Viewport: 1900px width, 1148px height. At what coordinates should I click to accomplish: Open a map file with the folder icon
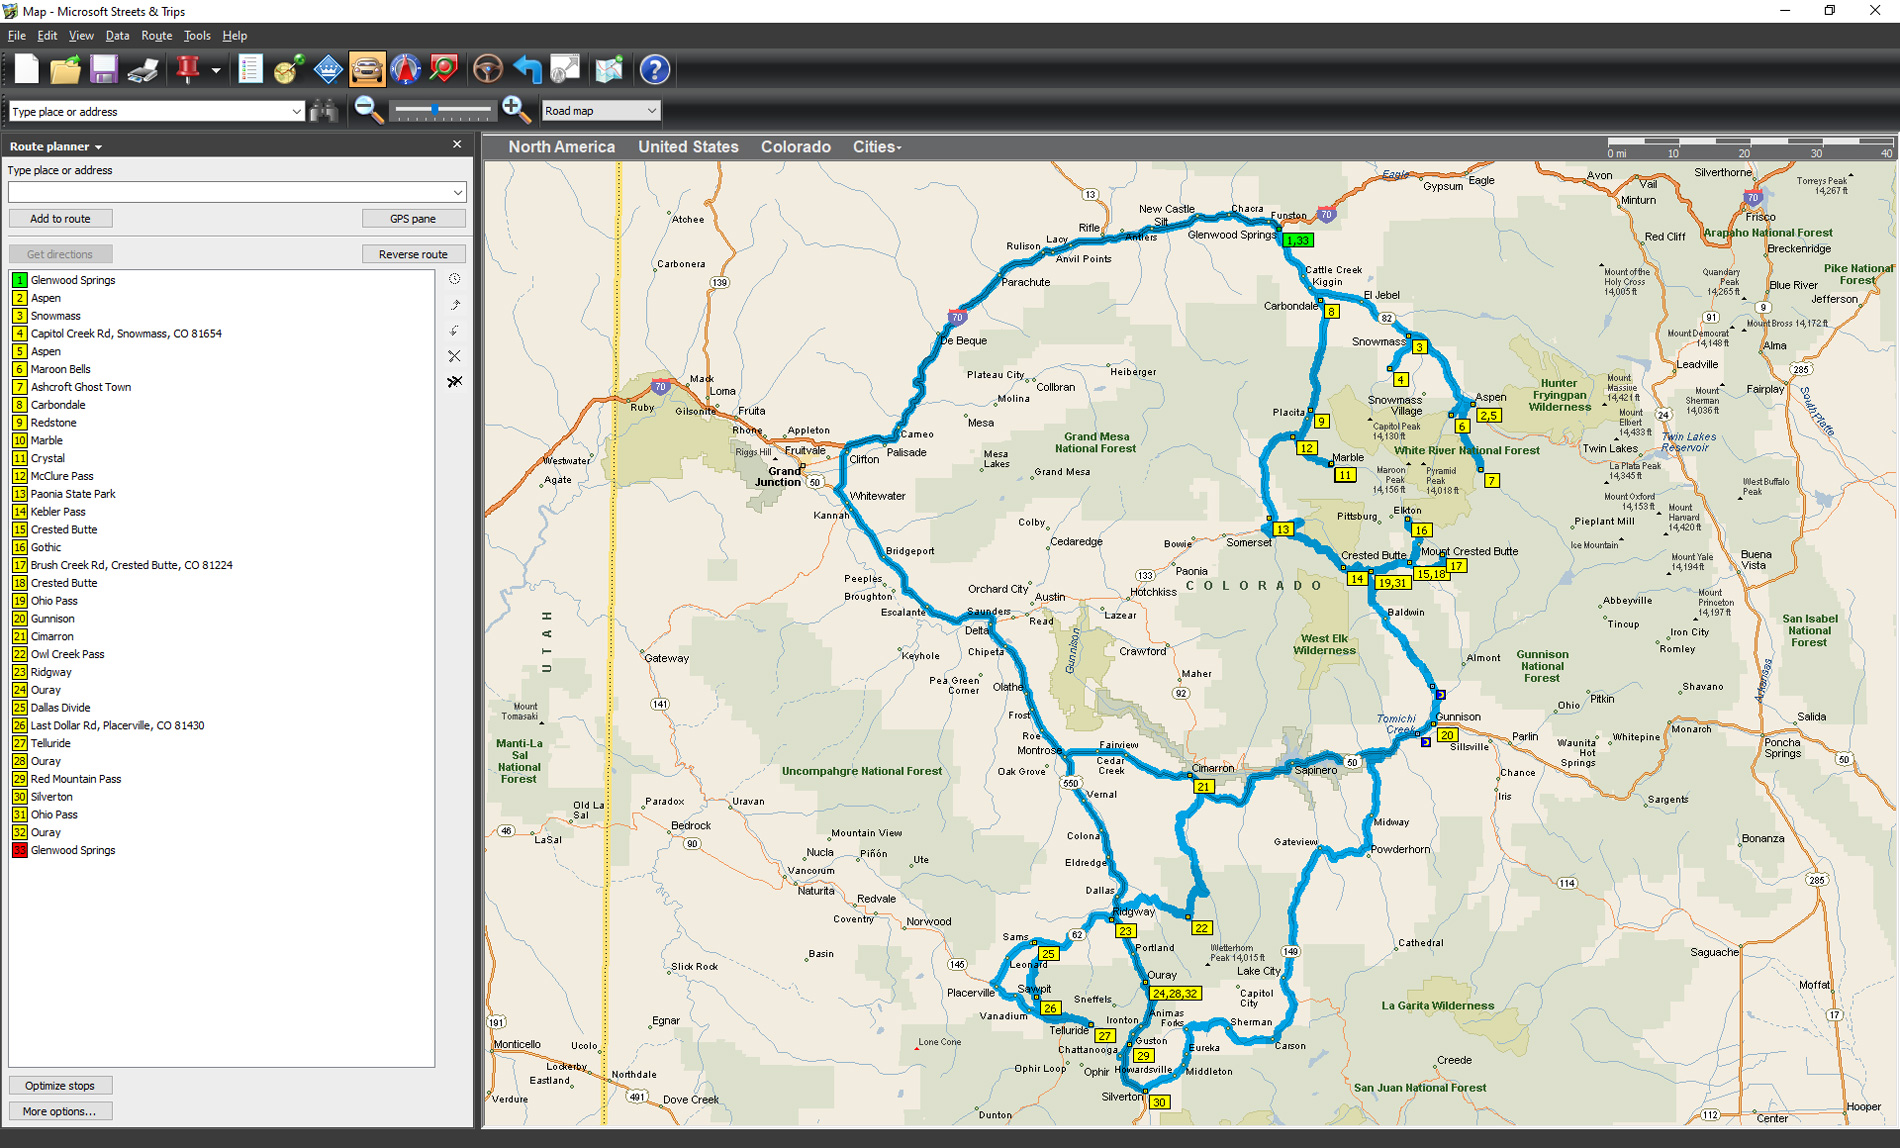point(65,70)
